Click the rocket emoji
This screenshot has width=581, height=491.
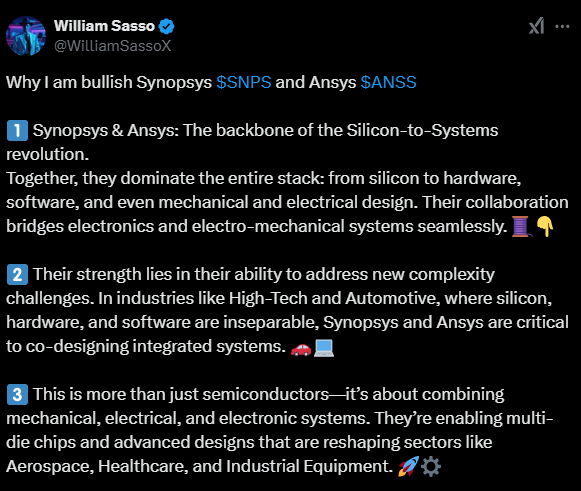(x=408, y=466)
